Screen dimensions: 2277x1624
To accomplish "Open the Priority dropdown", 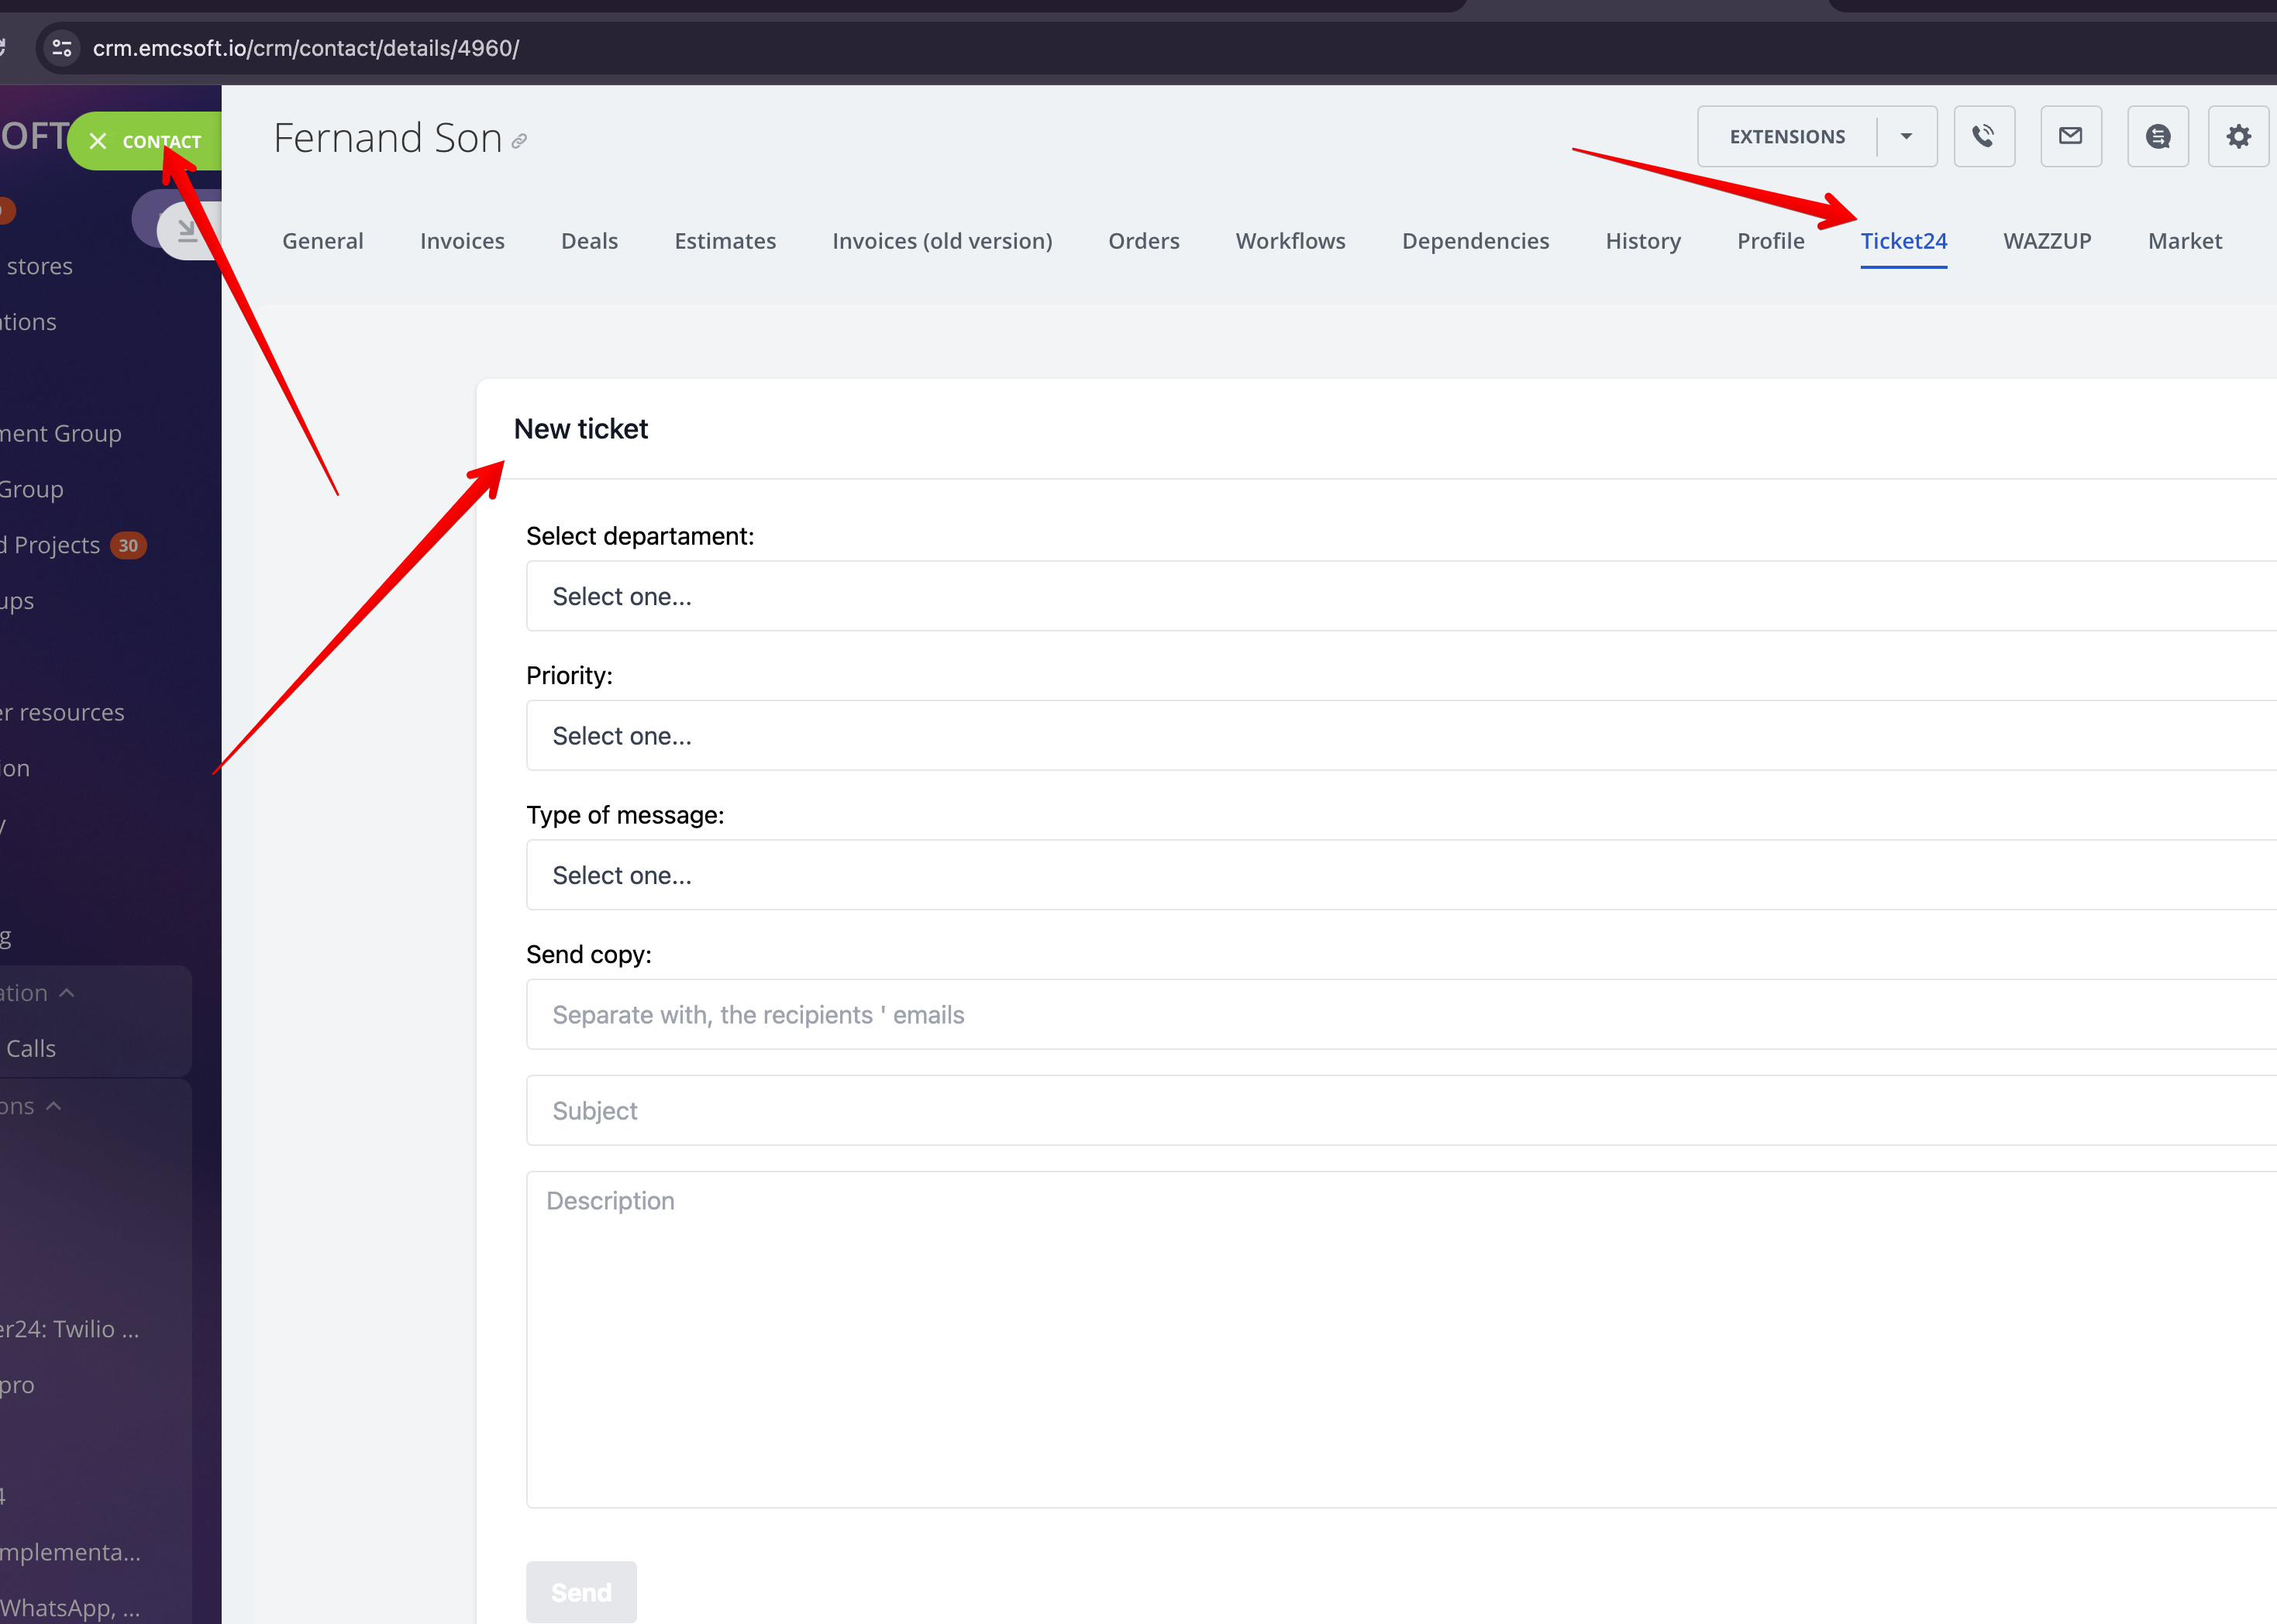I will point(1400,735).
